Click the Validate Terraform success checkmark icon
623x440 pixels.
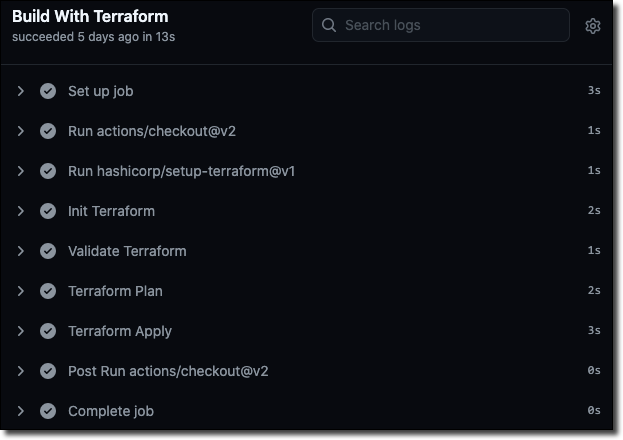47,251
